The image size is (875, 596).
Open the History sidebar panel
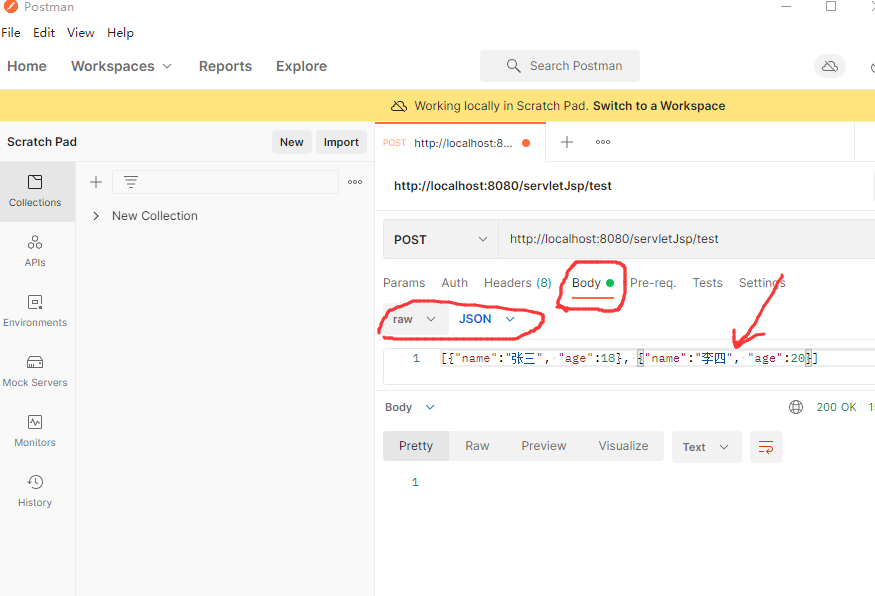35,491
